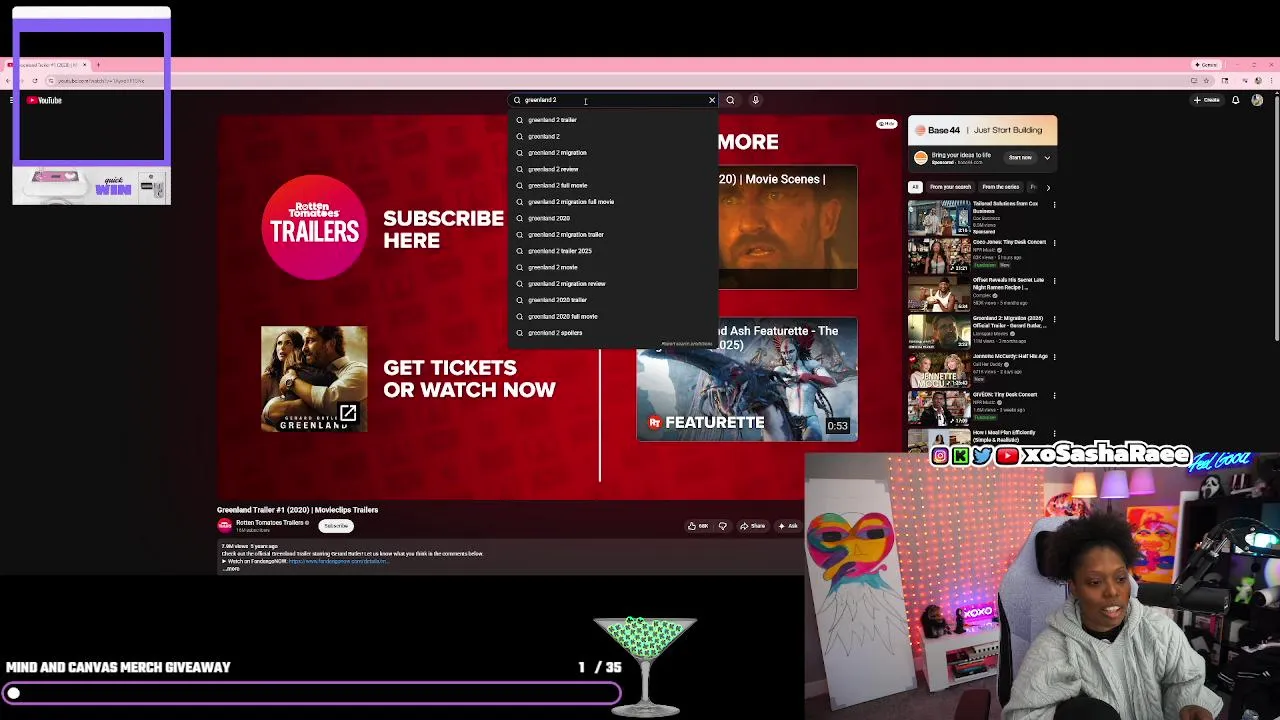Open the Greenland movie poster end card
The height and width of the screenshot is (720, 1280).
point(314,379)
